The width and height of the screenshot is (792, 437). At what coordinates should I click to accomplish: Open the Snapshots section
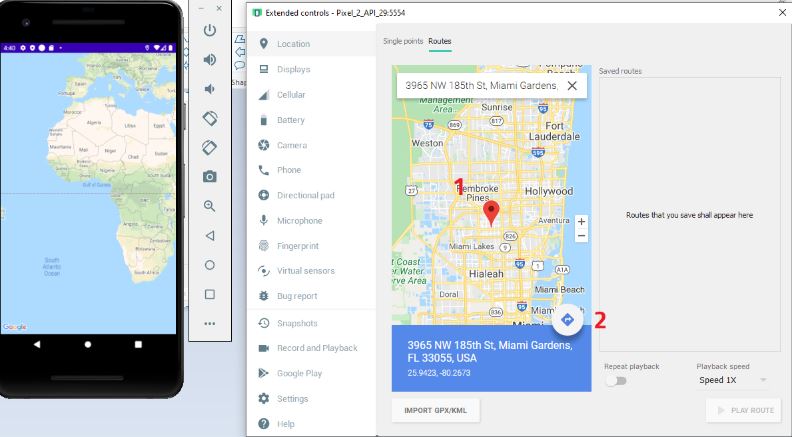pyautogui.click(x=311, y=323)
